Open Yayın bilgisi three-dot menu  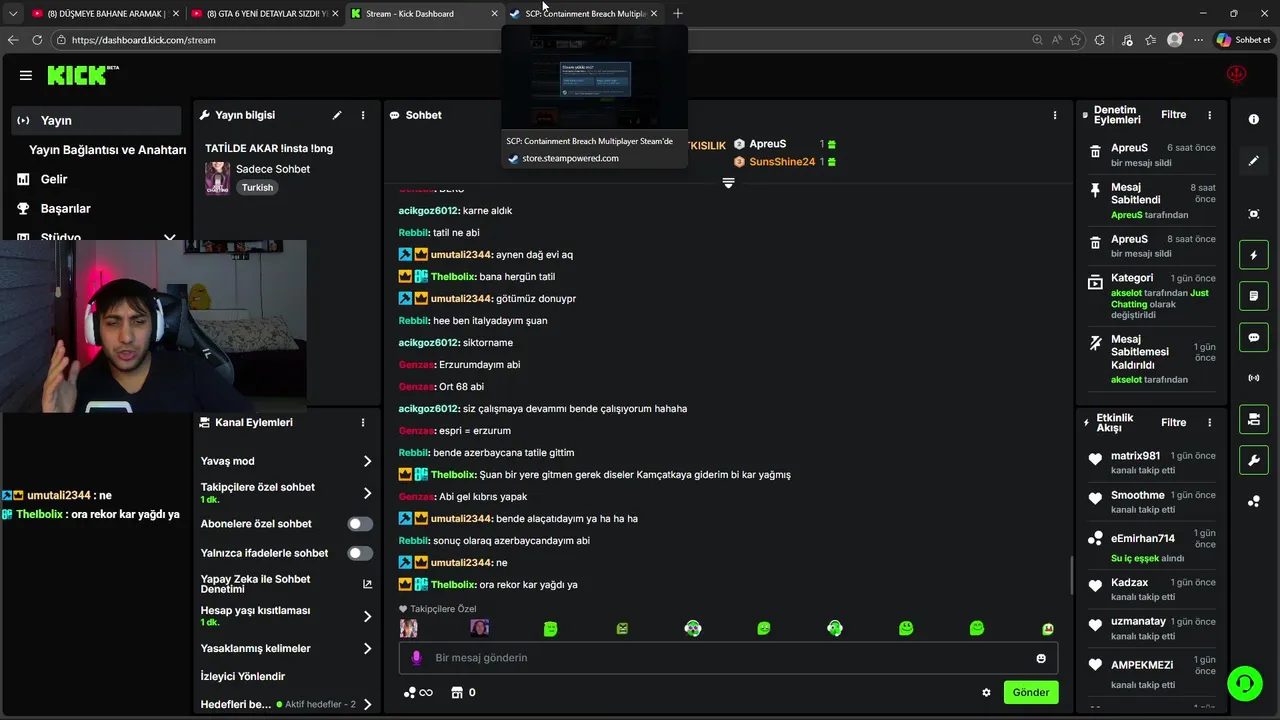pos(363,115)
